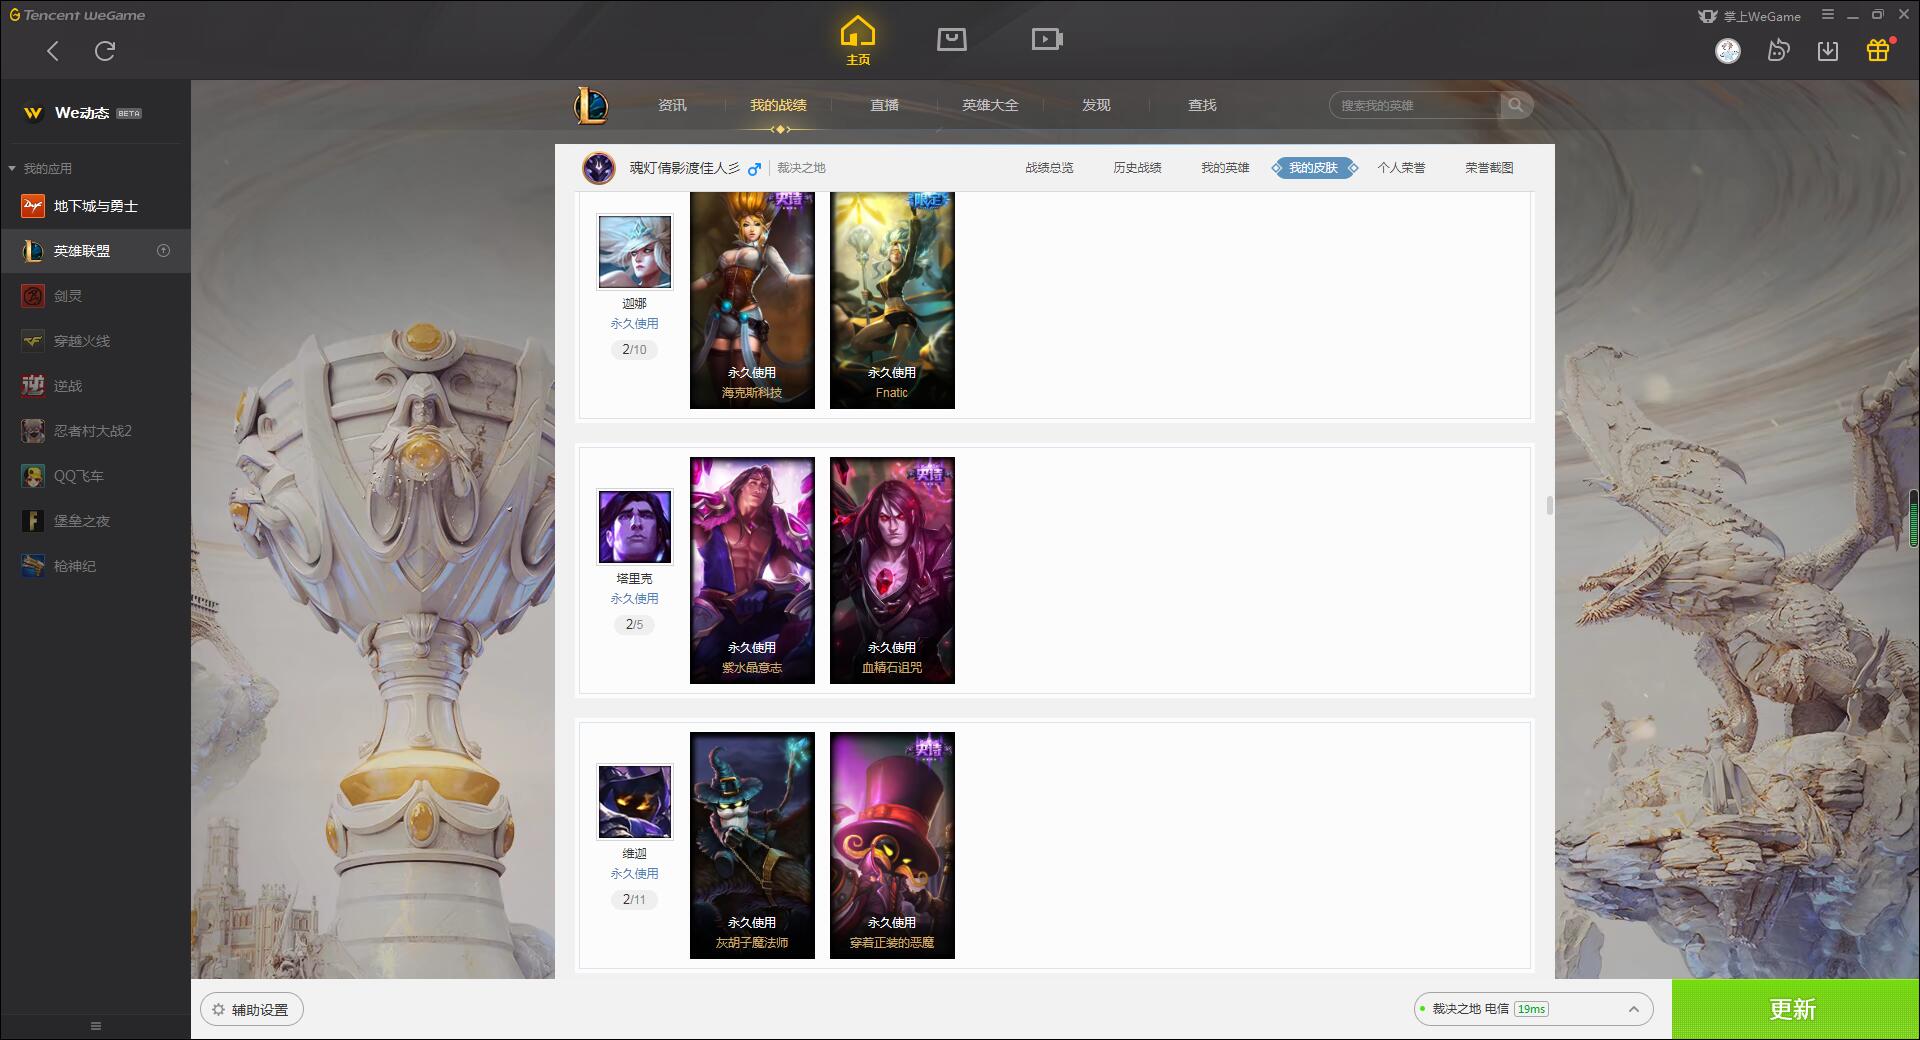Click the green 更新 button
The height and width of the screenshot is (1040, 1920).
pyautogui.click(x=1795, y=1009)
